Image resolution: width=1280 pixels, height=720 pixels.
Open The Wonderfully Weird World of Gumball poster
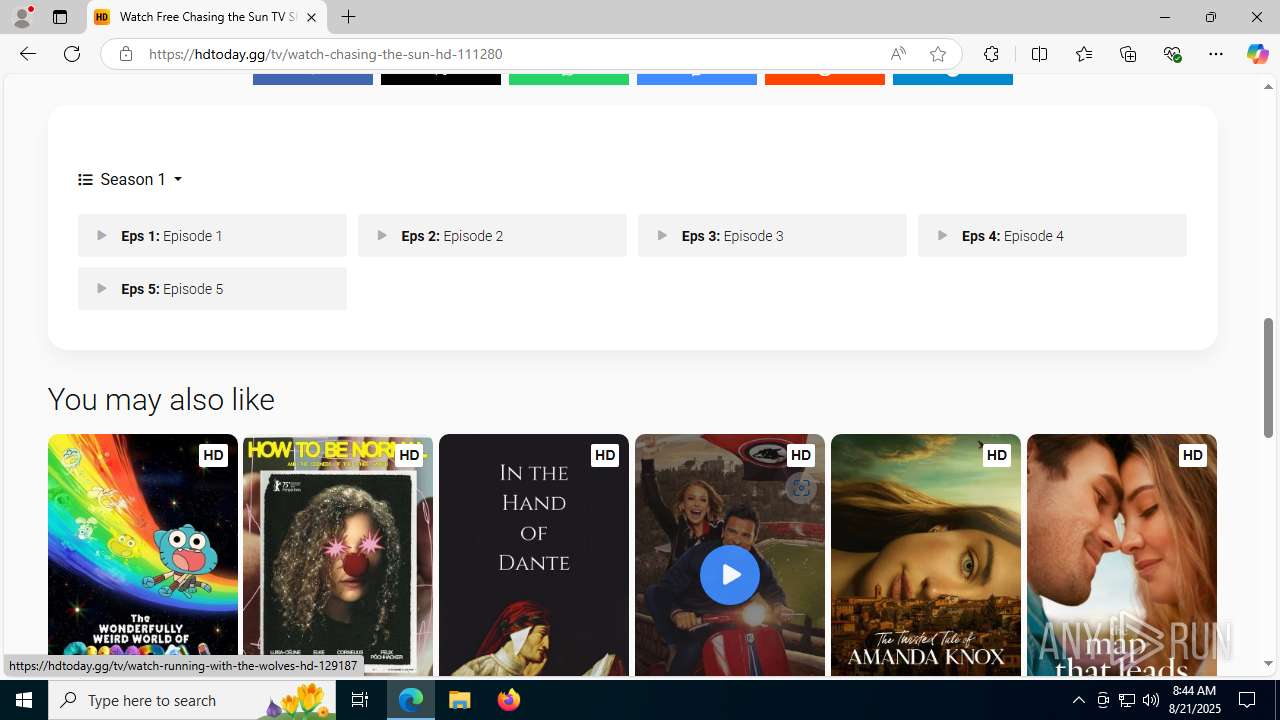tap(142, 555)
